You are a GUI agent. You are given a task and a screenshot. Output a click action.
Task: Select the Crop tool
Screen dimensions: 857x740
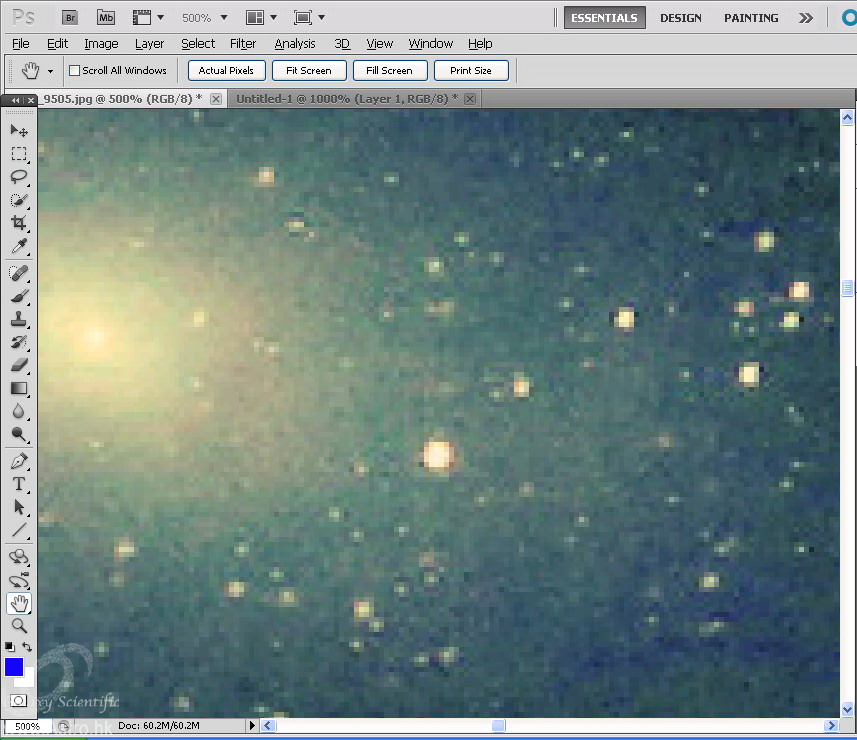[x=19, y=223]
